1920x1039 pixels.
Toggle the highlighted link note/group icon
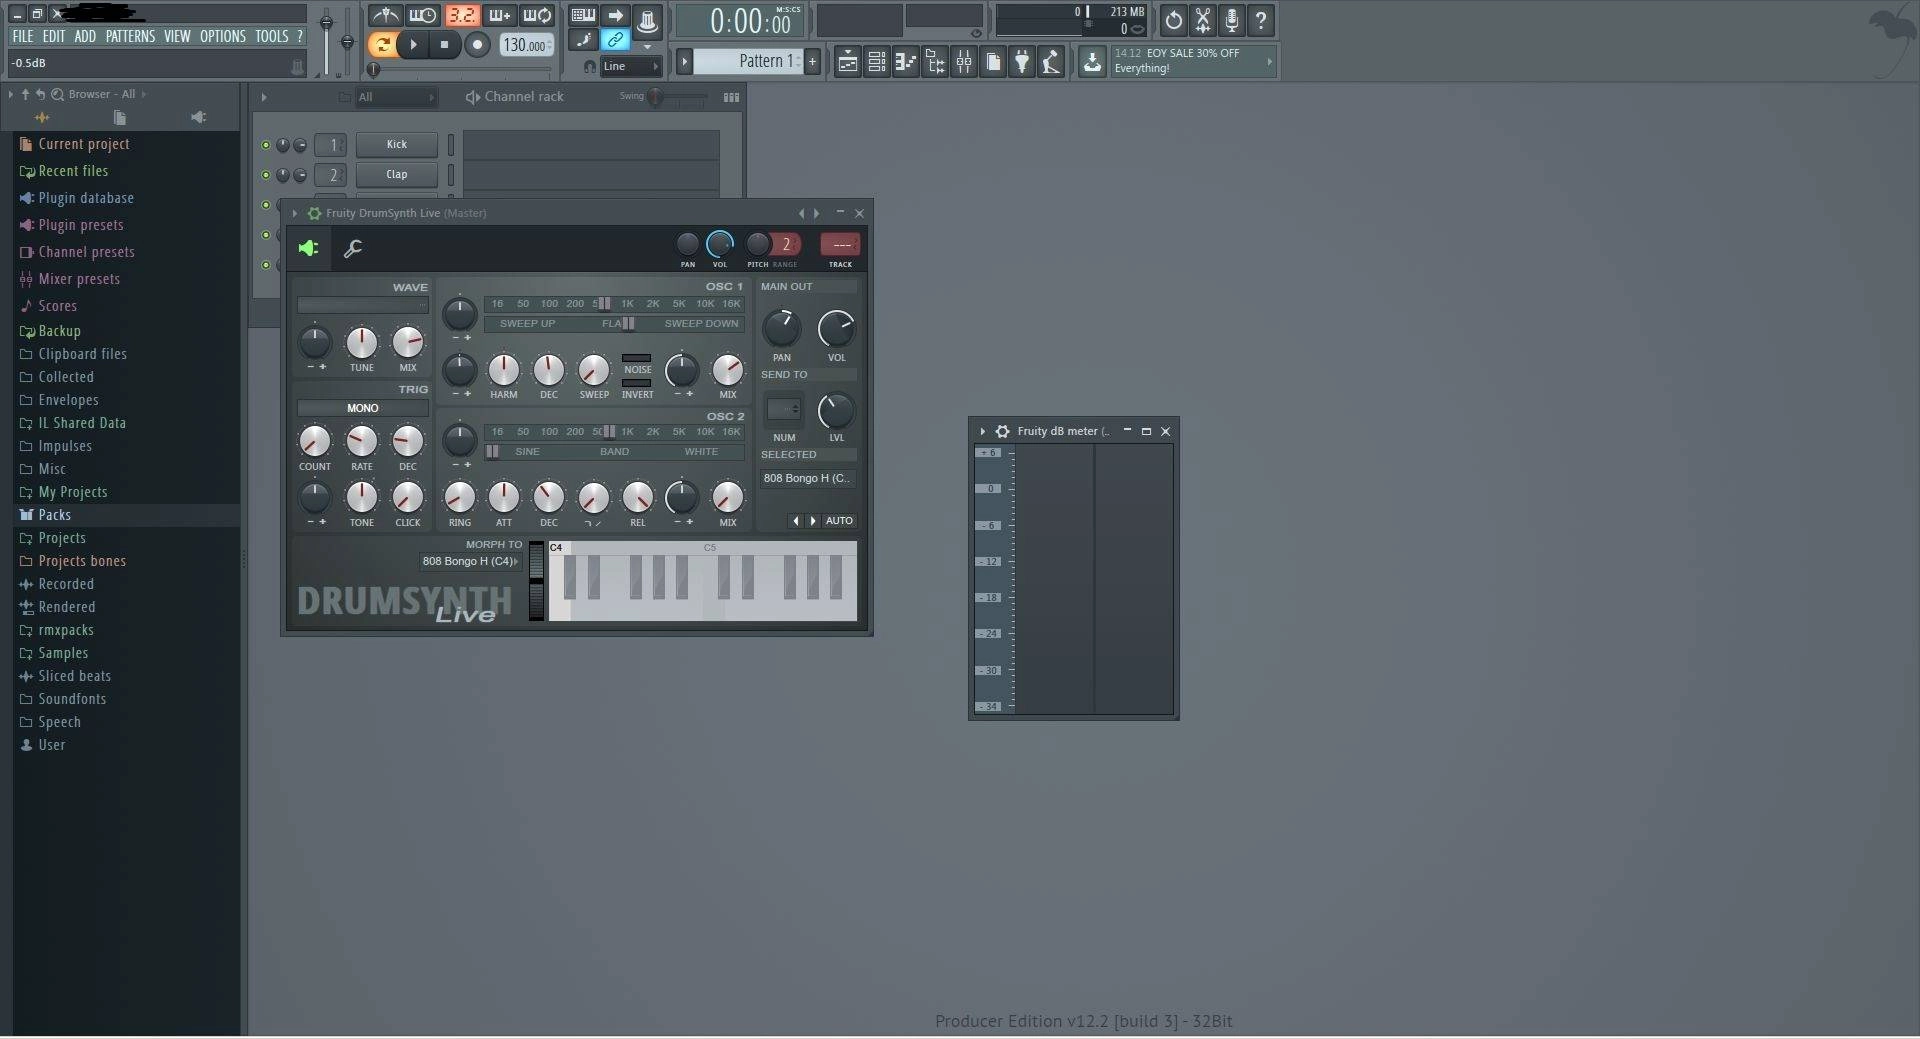click(x=615, y=40)
